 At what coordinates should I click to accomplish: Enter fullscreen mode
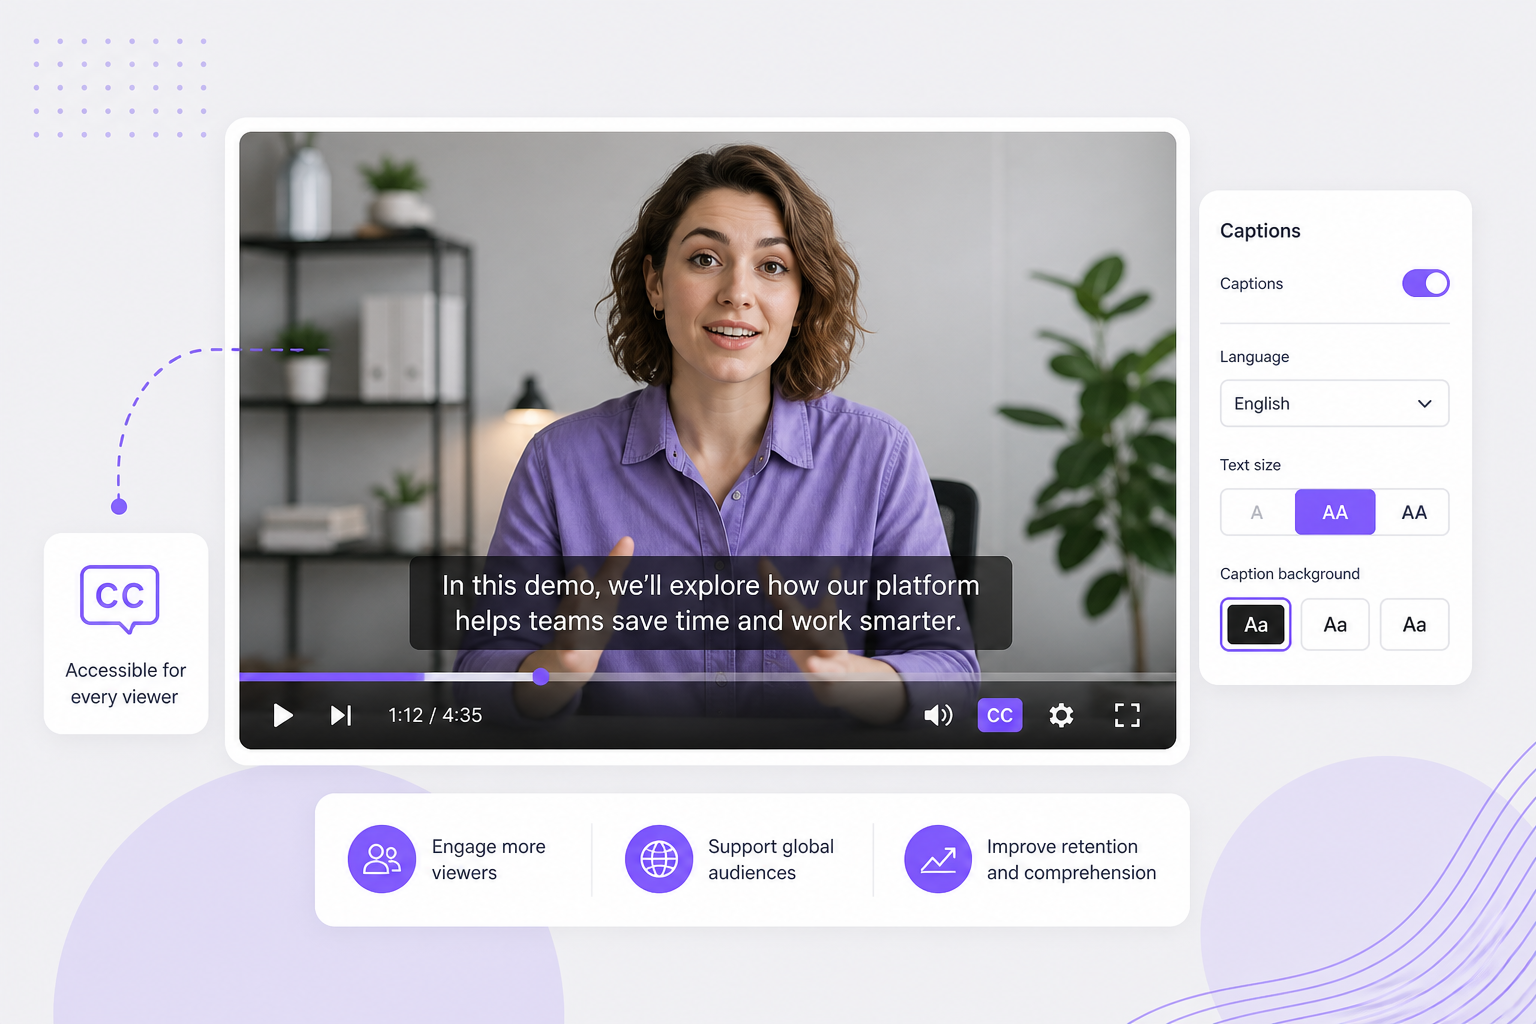[1127, 715]
